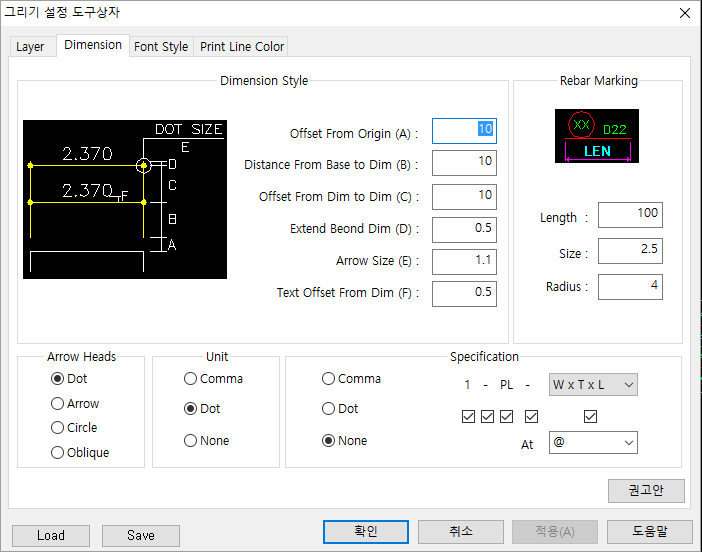This screenshot has height=552, width=702.
Task: Click the Save button
Action: [x=141, y=536]
